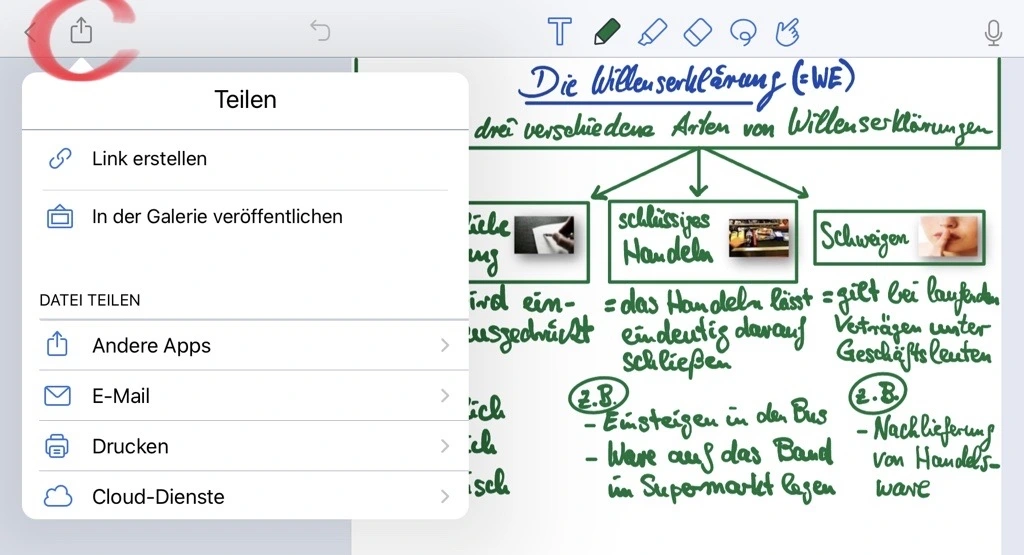Tap In der Galerie veröffentlichen
This screenshot has height=555, width=1024.
217,216
